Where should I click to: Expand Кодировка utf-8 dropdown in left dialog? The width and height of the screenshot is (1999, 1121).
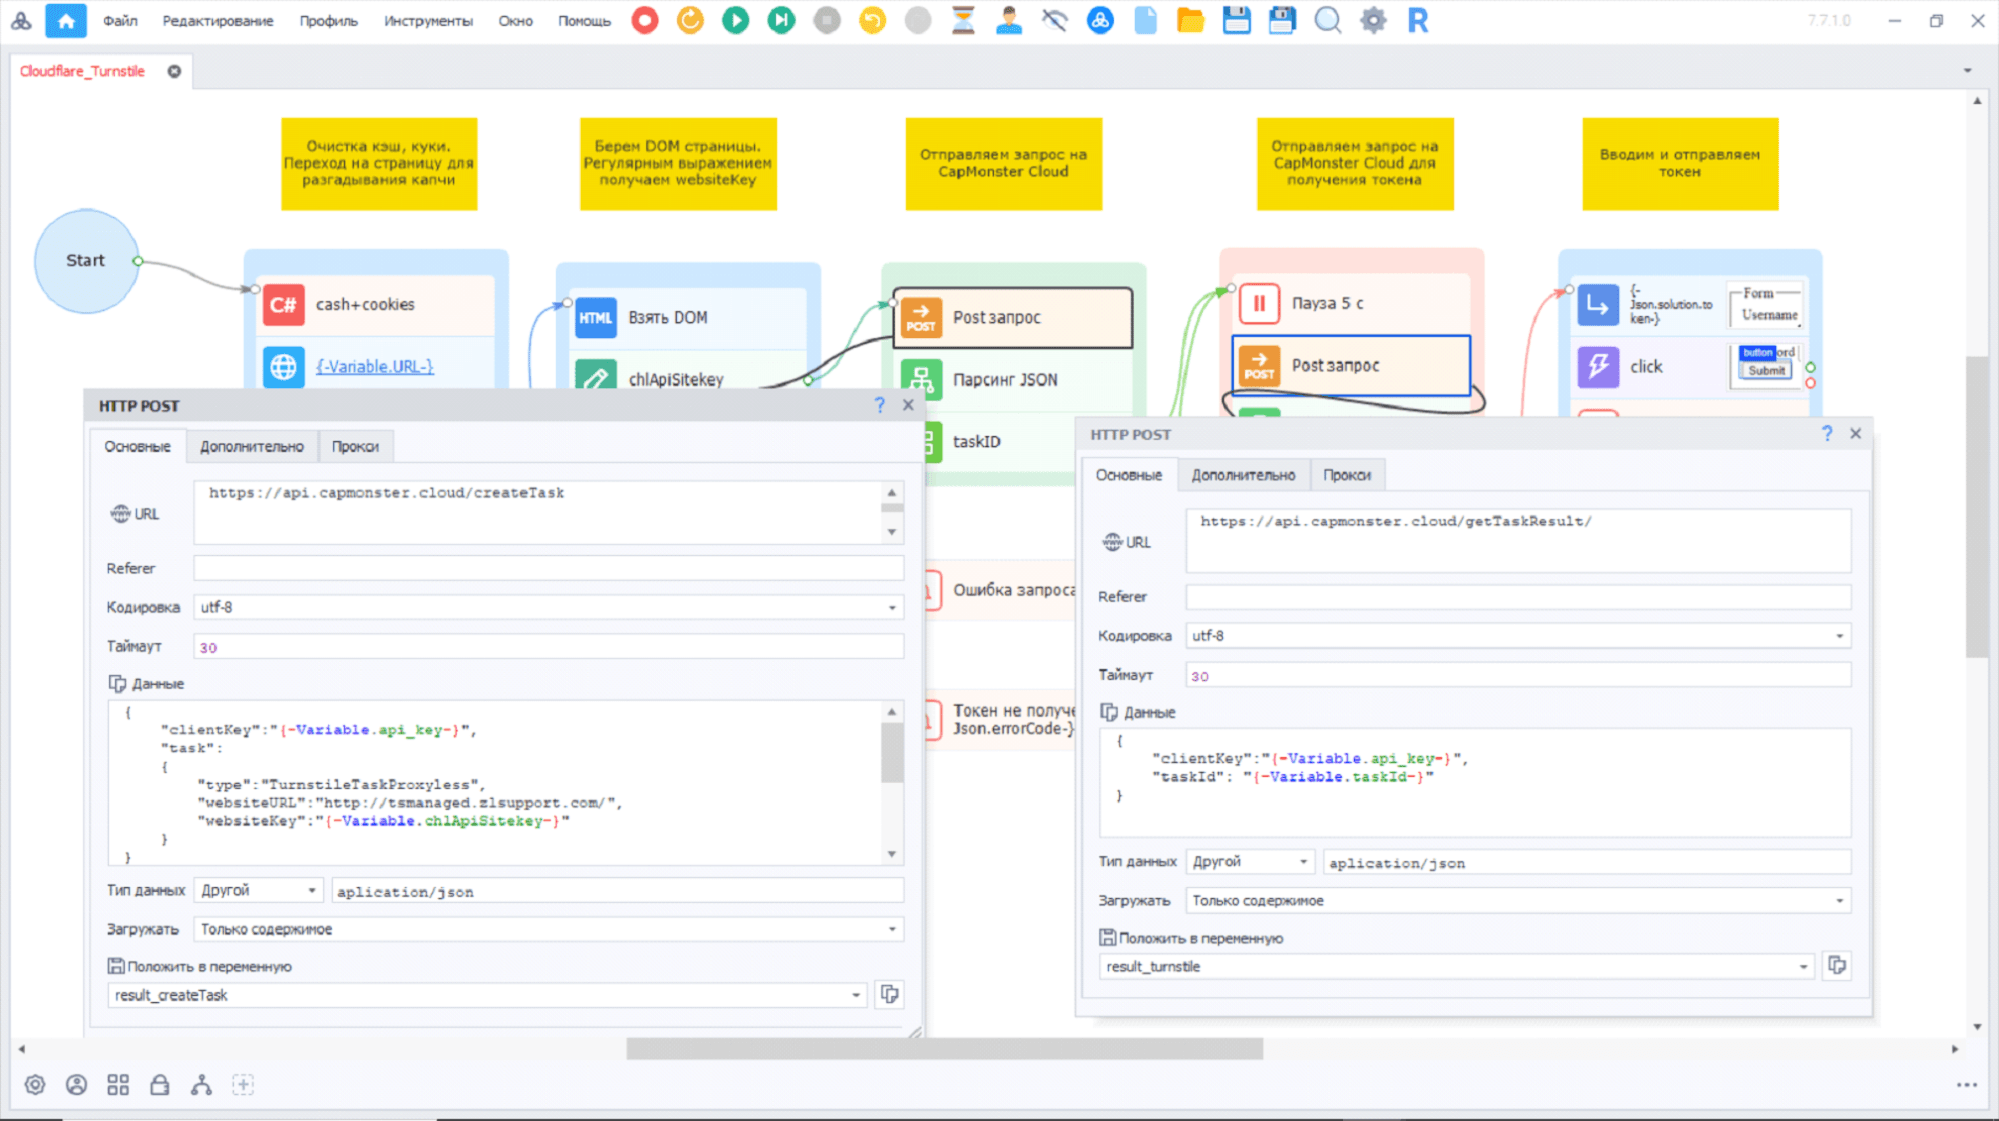point(892,607)
